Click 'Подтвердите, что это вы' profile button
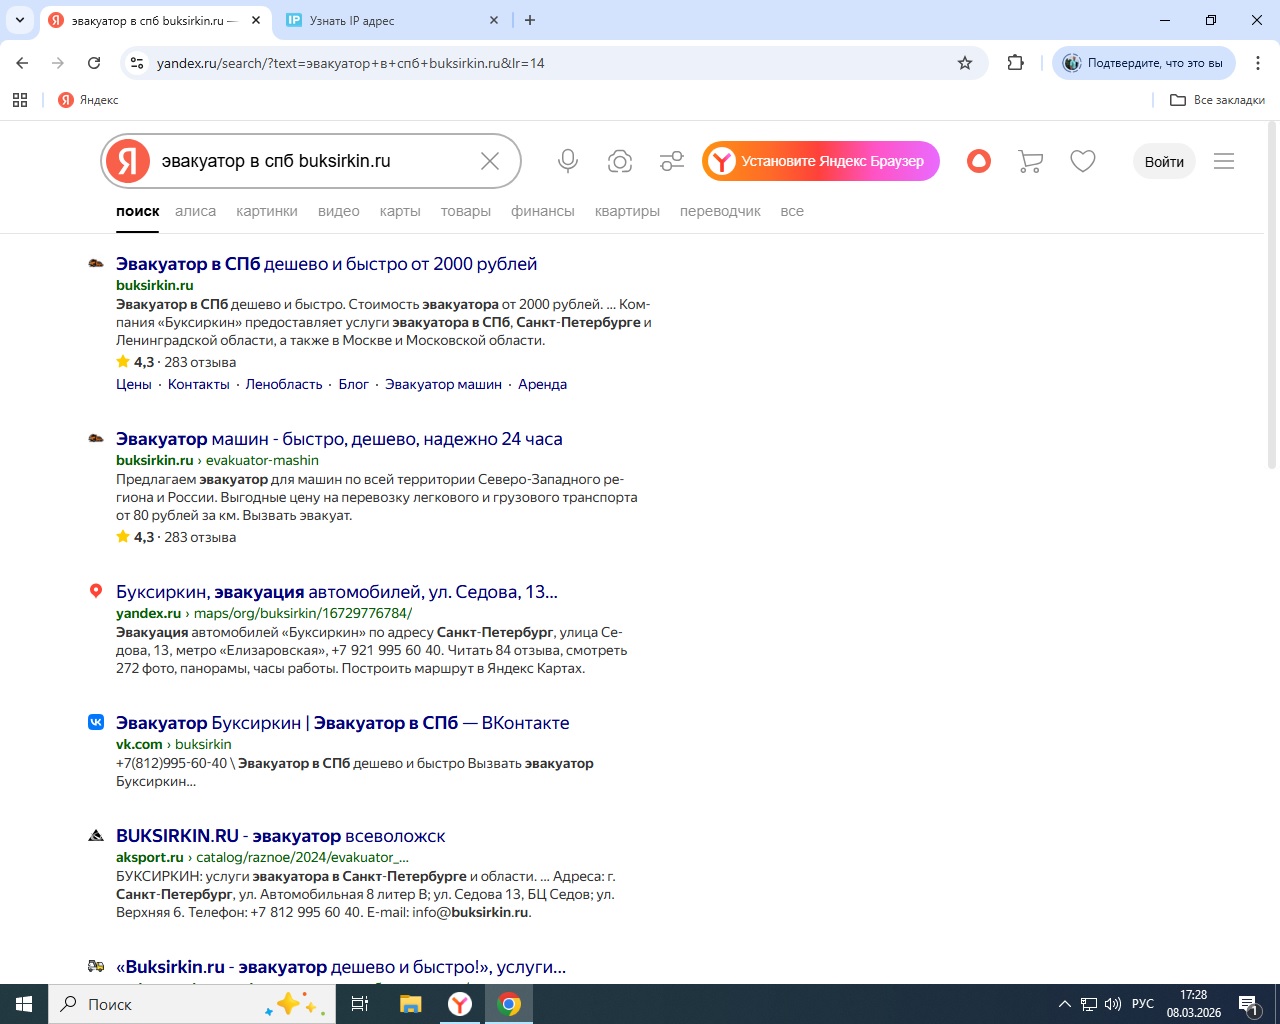Image resolution: width=1280 pixels, height=1024 pixels. [x=1144, y=63]
